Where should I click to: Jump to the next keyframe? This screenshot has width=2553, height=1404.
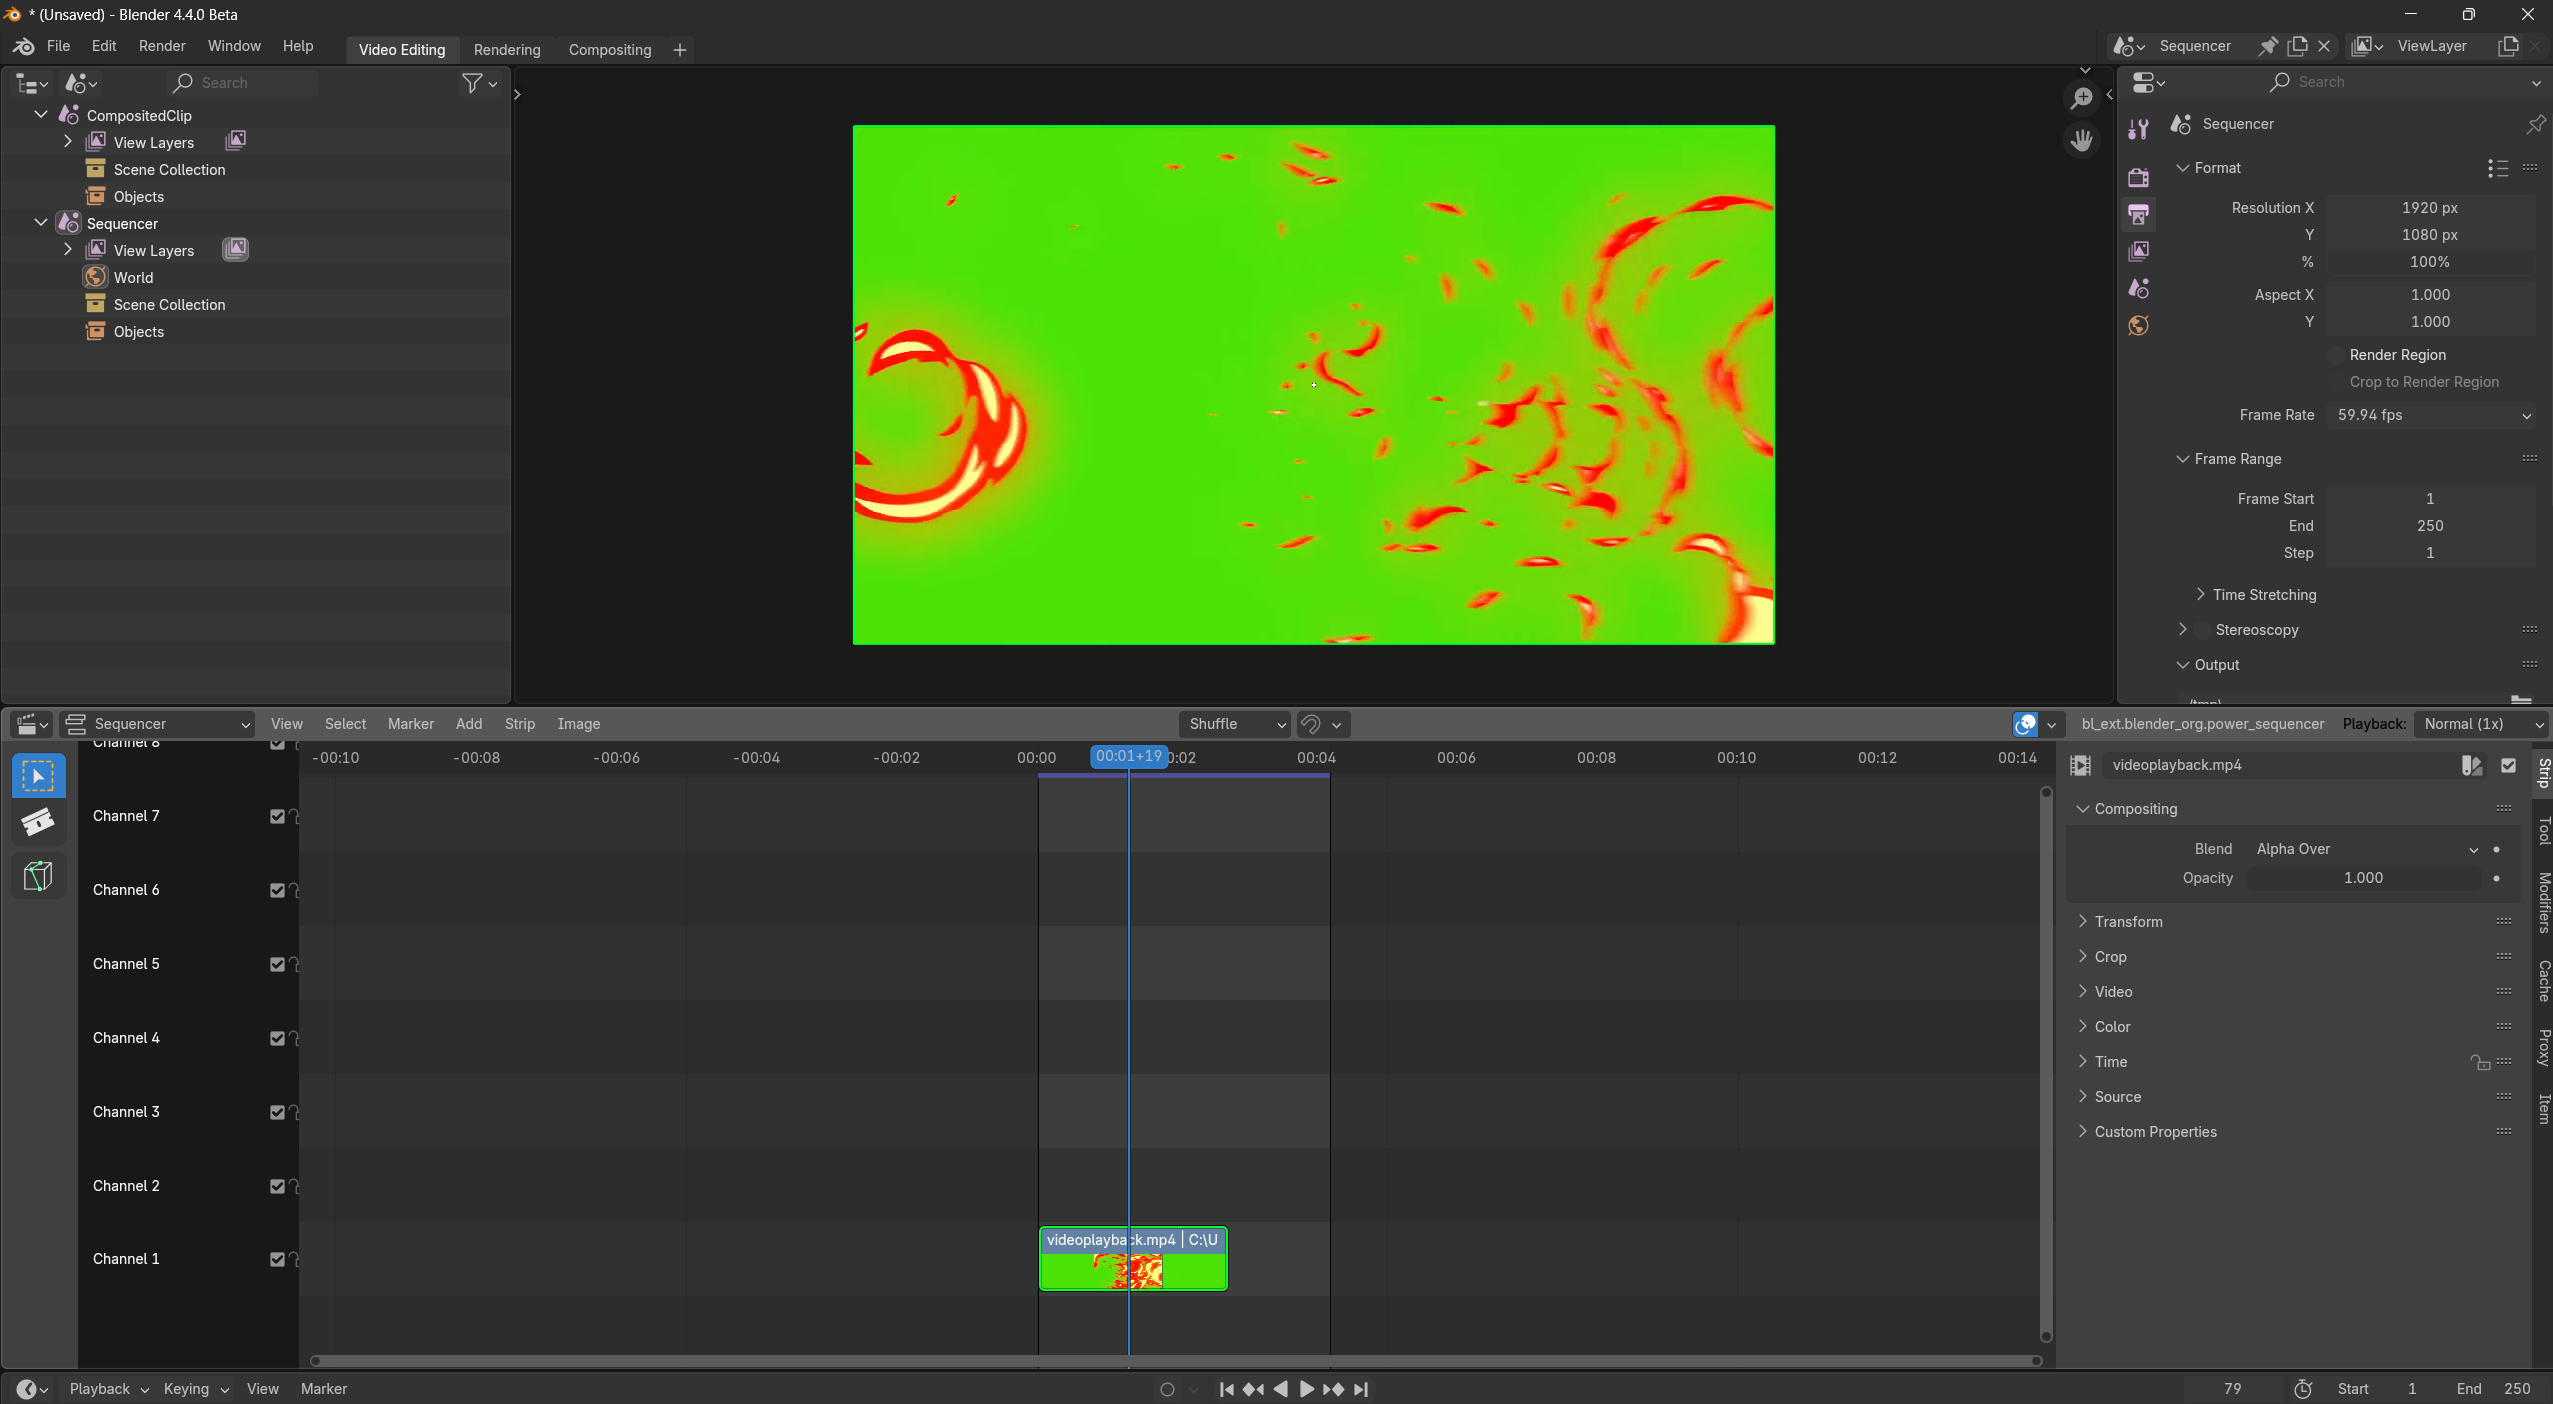point(1333,1389)
